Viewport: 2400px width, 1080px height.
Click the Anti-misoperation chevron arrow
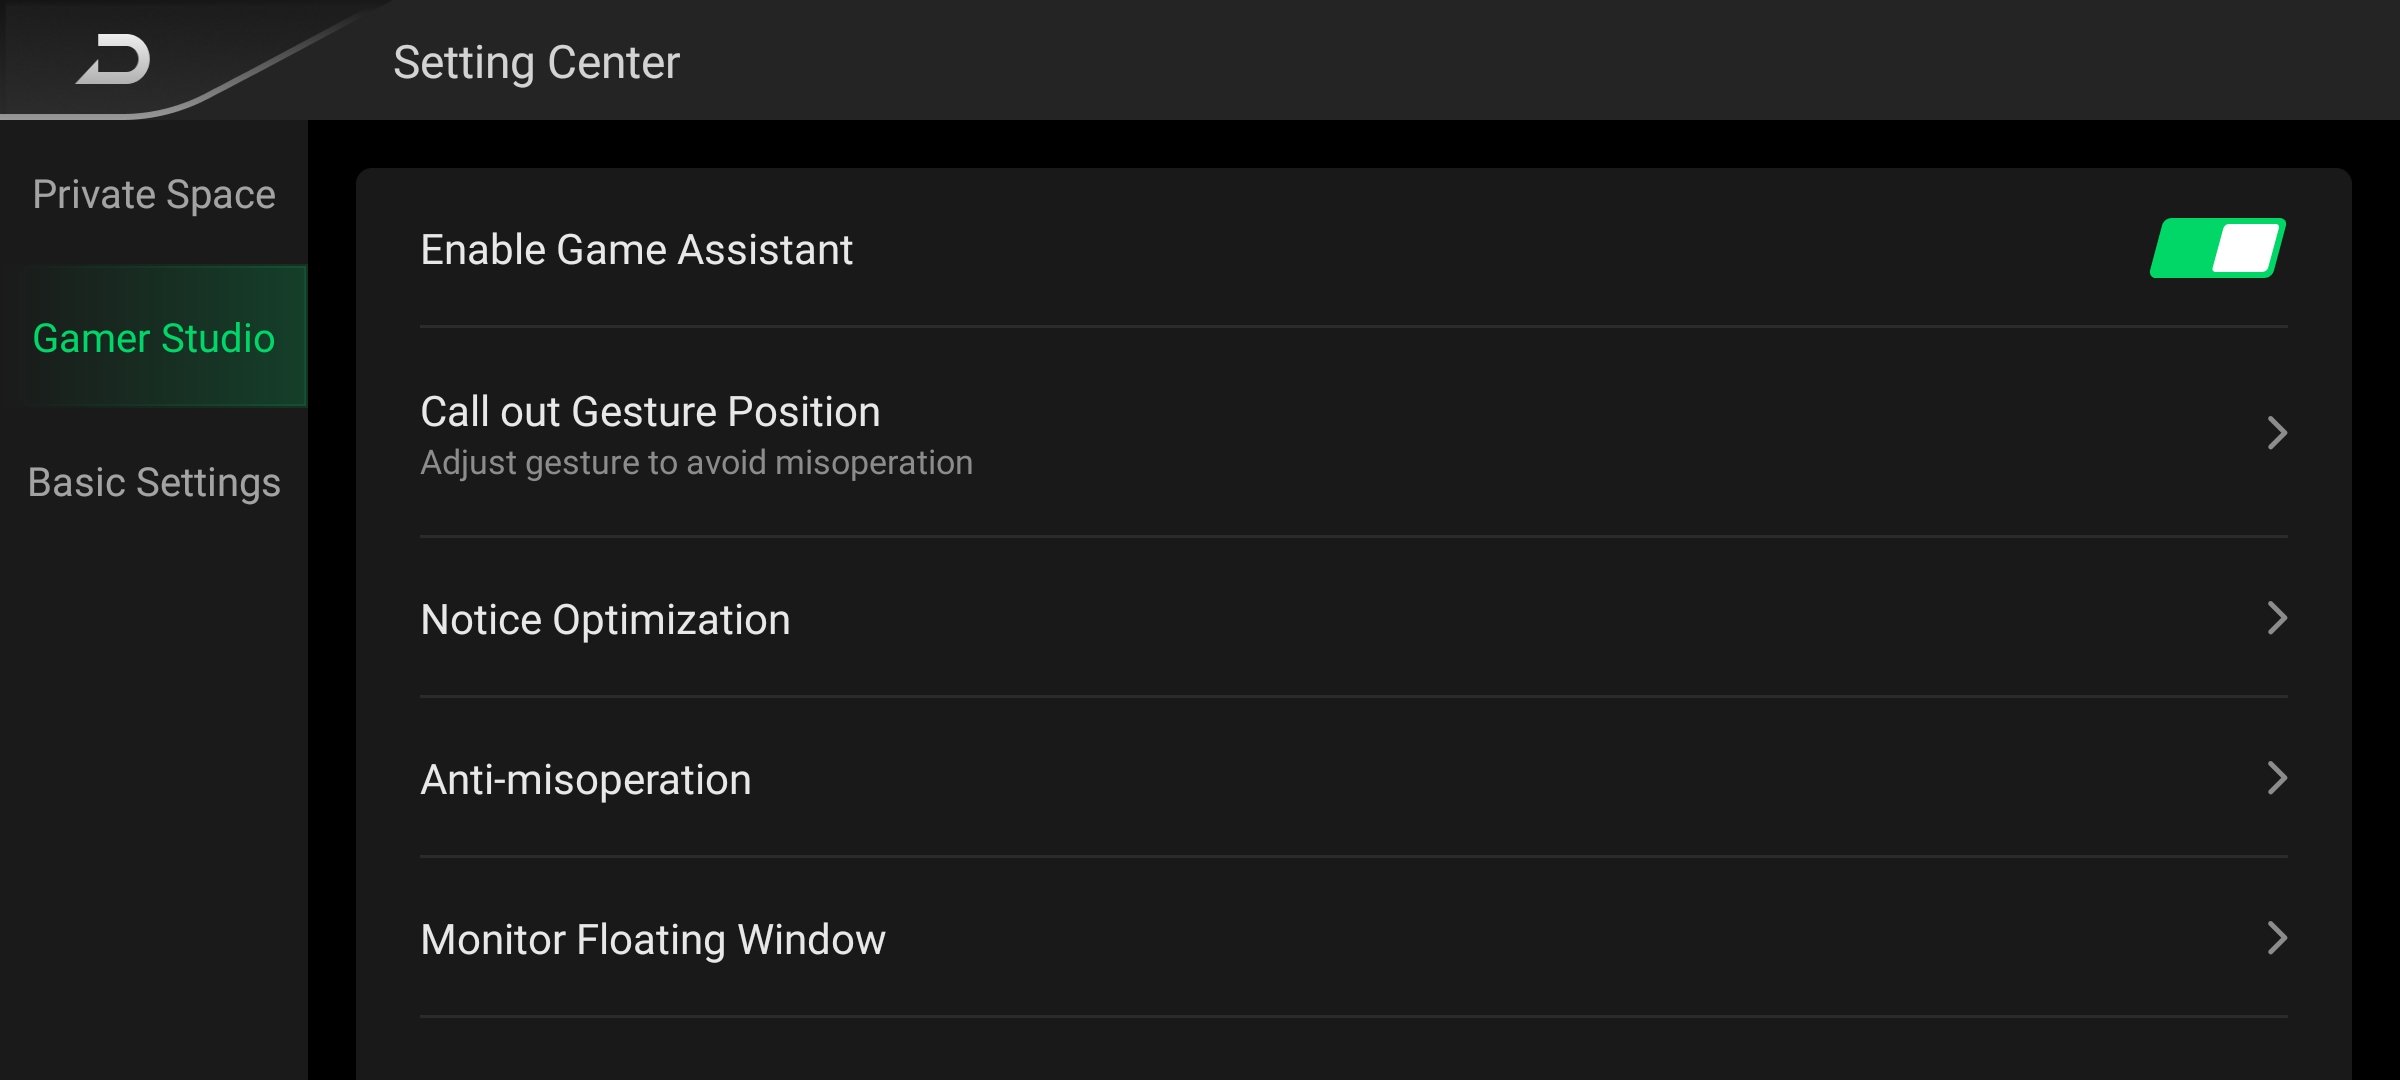(x=2276, y=778)
